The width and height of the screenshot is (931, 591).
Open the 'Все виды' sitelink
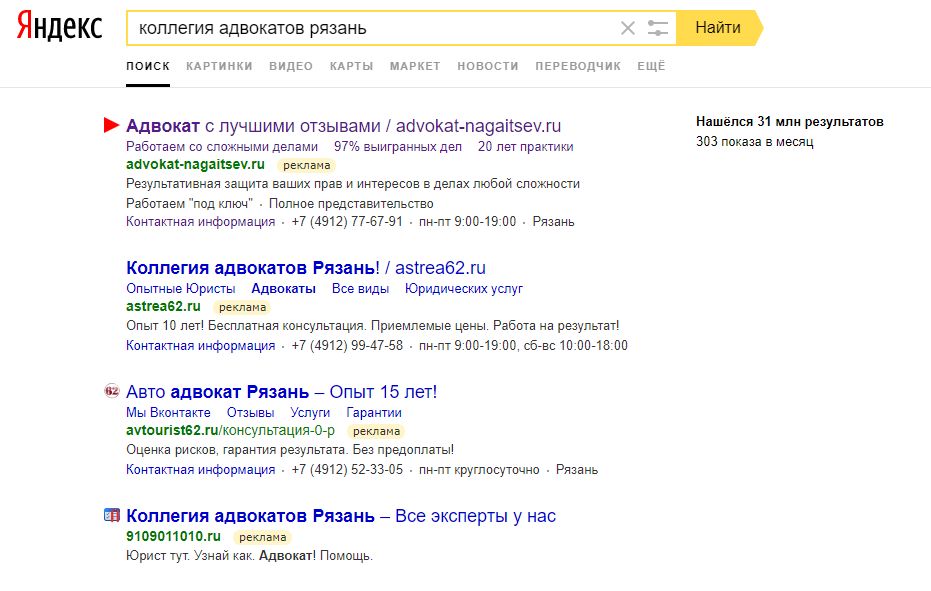click(x=360, y=289)
